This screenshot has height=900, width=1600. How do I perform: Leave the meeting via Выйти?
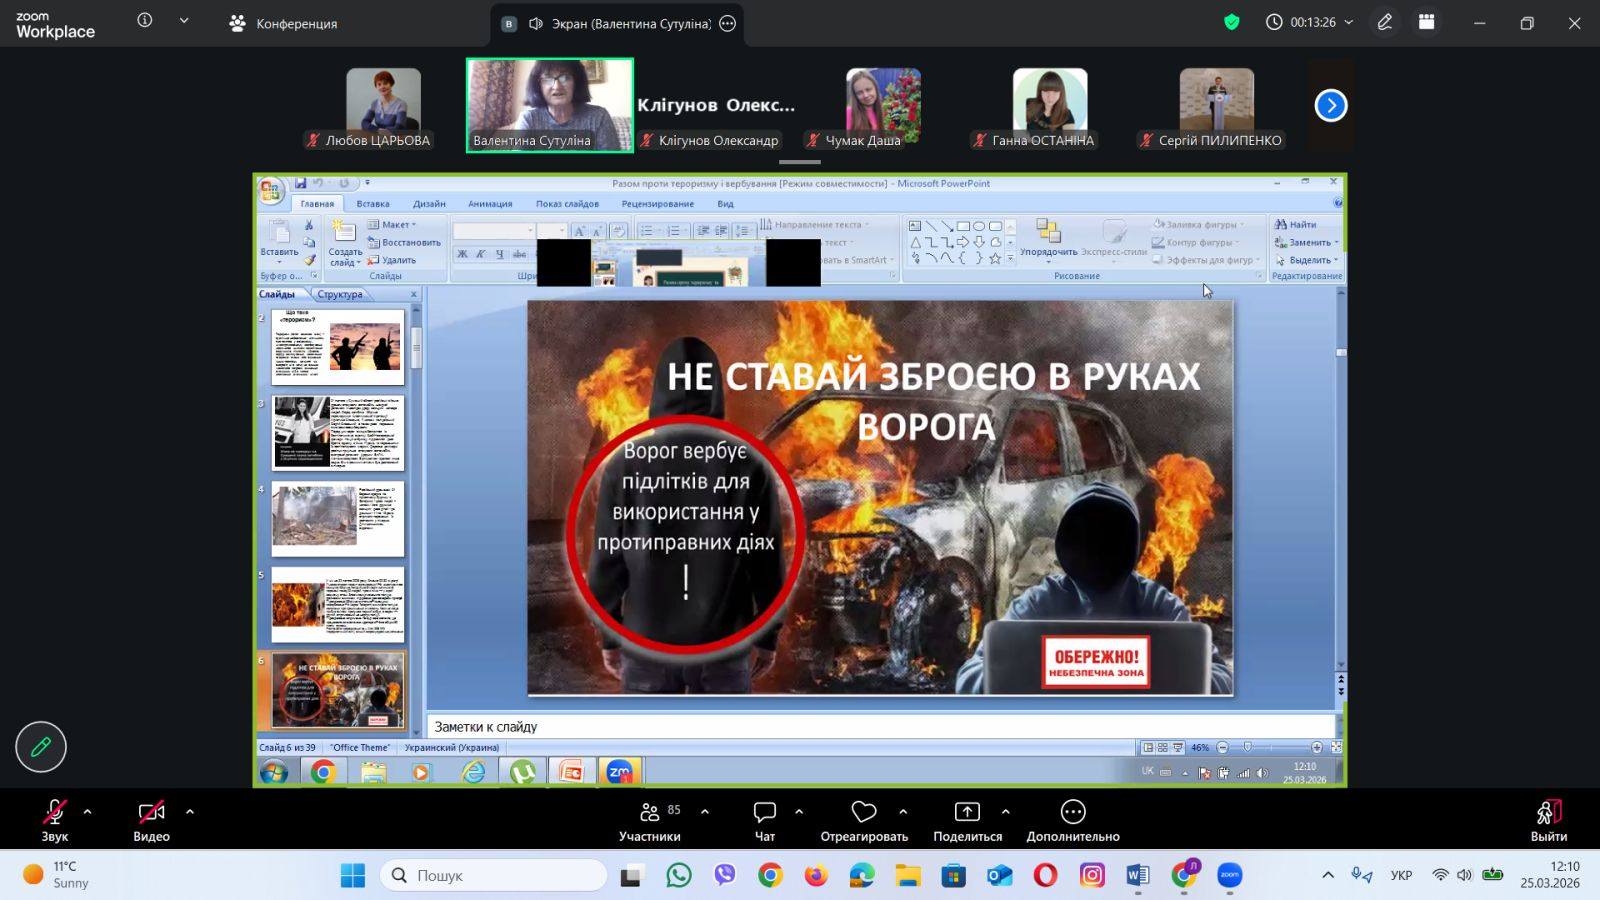(1548, 813)
